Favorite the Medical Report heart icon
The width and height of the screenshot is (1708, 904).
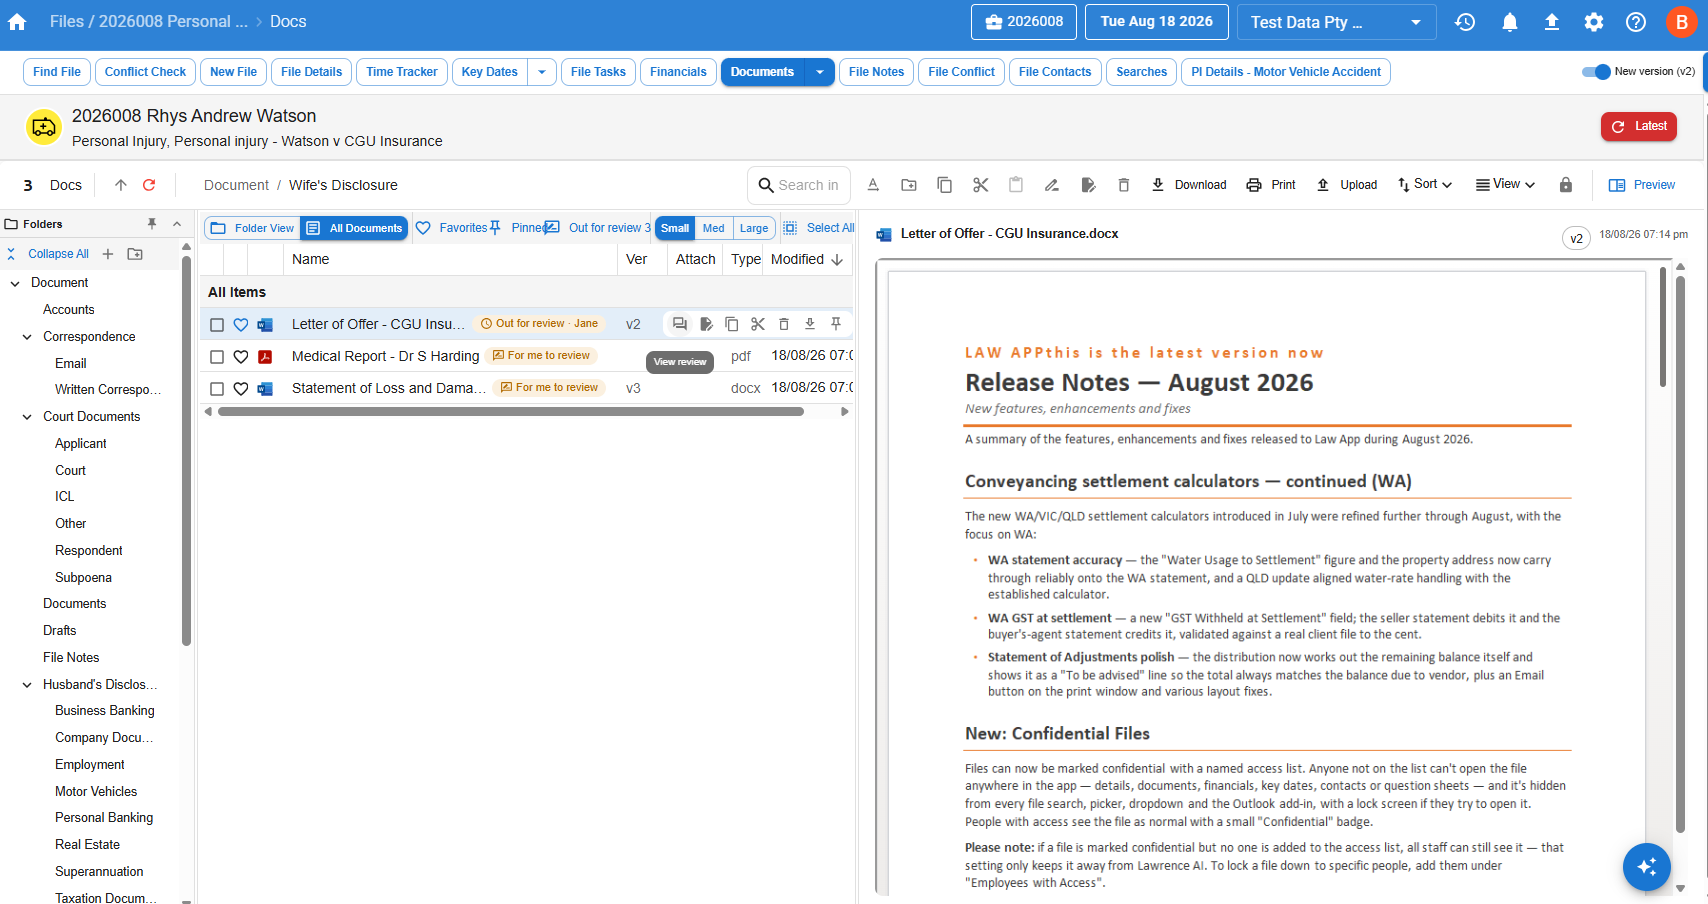point(241,357)
